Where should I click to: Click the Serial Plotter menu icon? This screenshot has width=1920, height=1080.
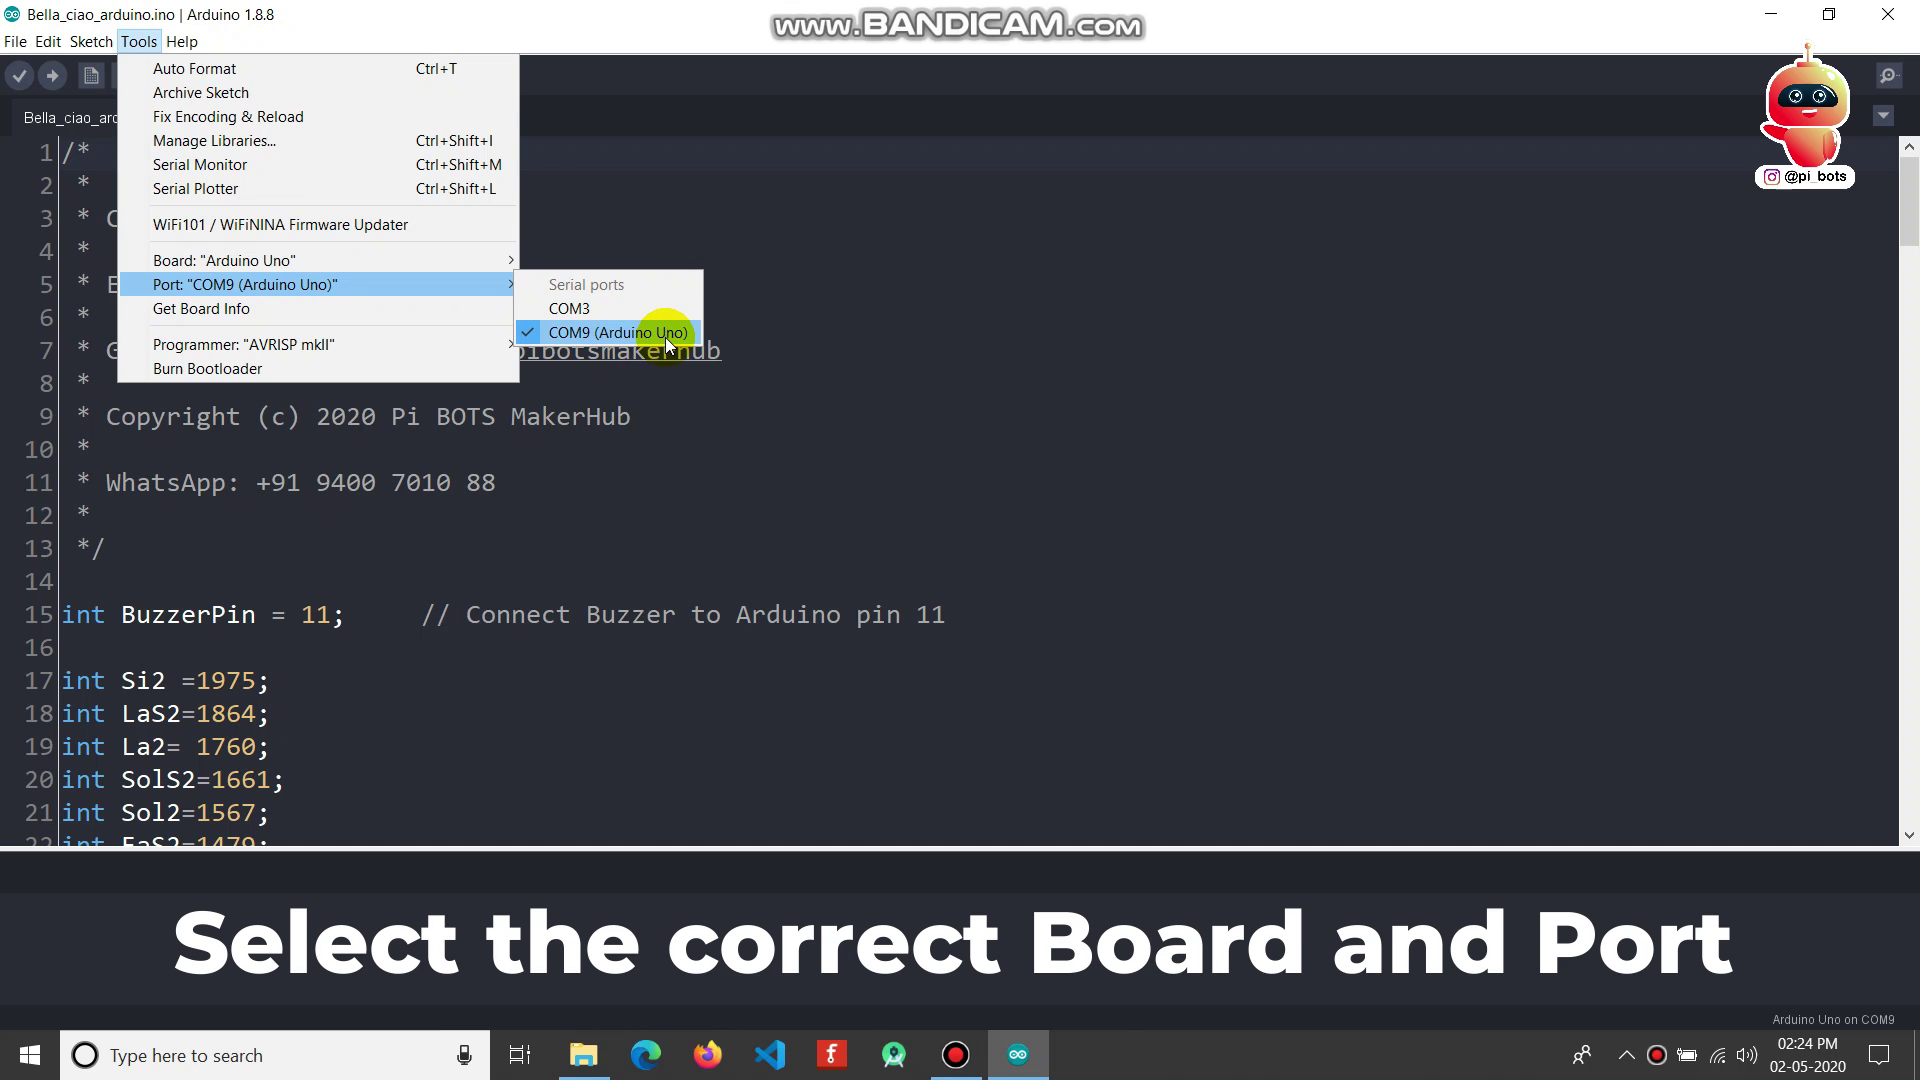point(195,187)
